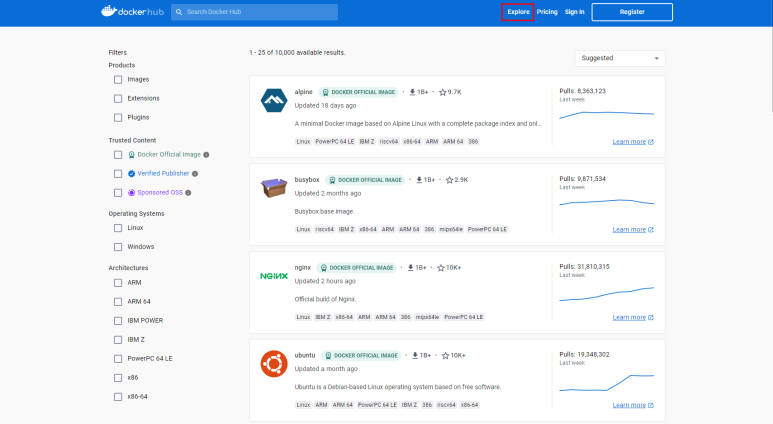This screenshot has width=773, height=424.
Task: Click Learn more in alpine card
Action: click(x=629, y=142)
